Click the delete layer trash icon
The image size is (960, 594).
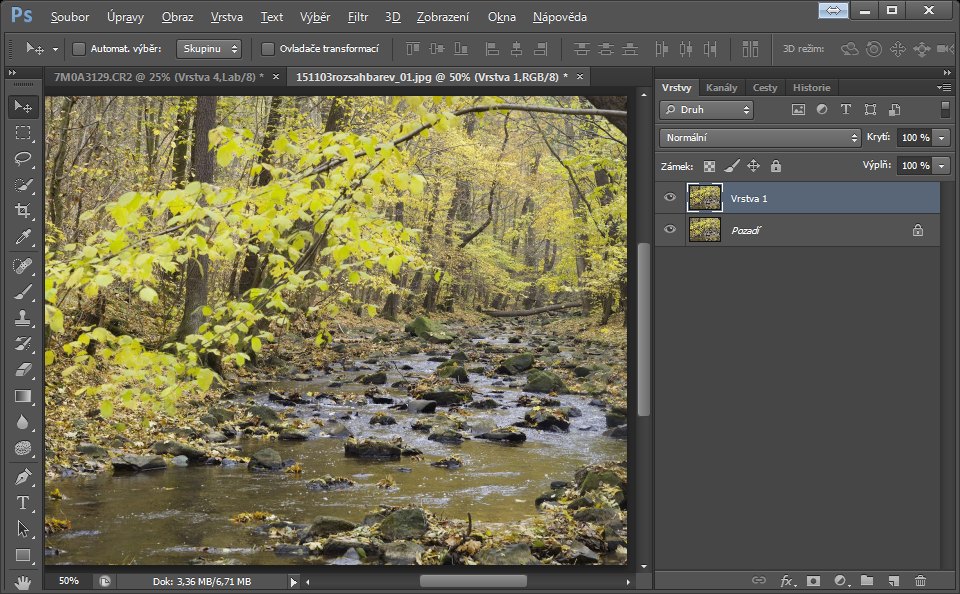click(x=920, y=580)
